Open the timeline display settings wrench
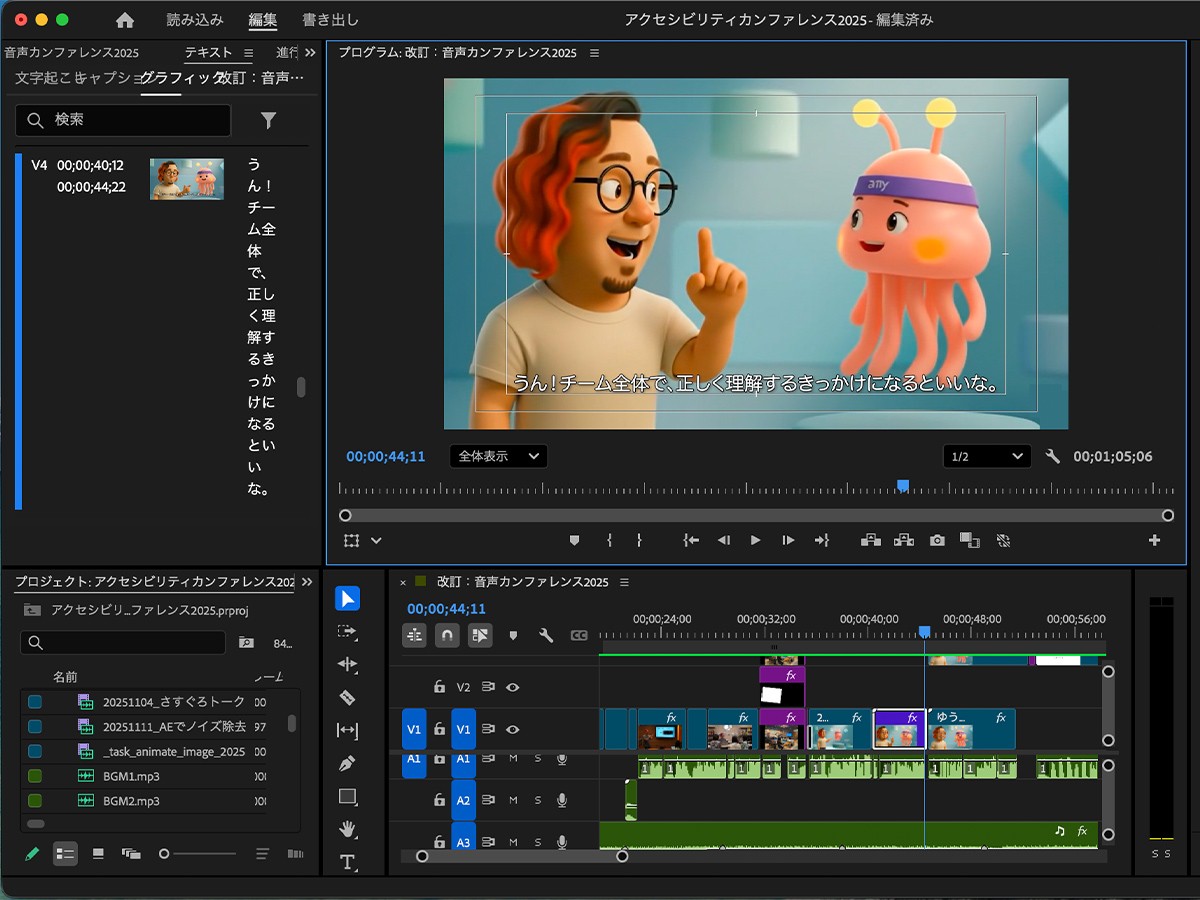The image size is (1200, 900). 546,635
